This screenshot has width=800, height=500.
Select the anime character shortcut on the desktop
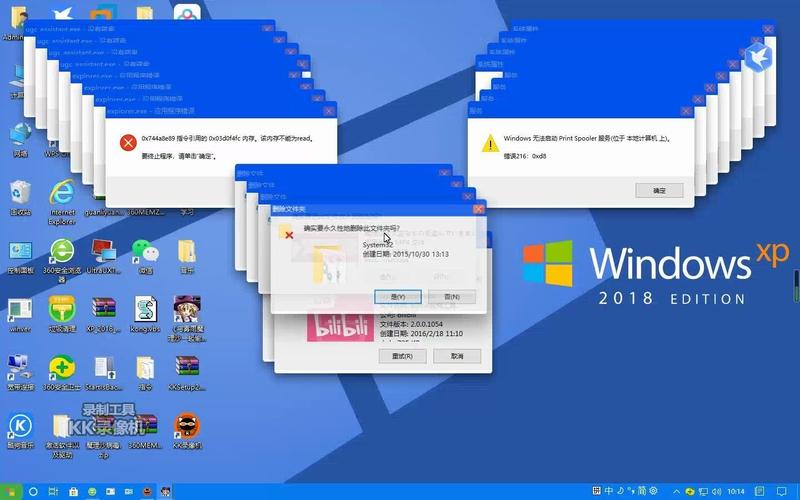coord(187,319)
